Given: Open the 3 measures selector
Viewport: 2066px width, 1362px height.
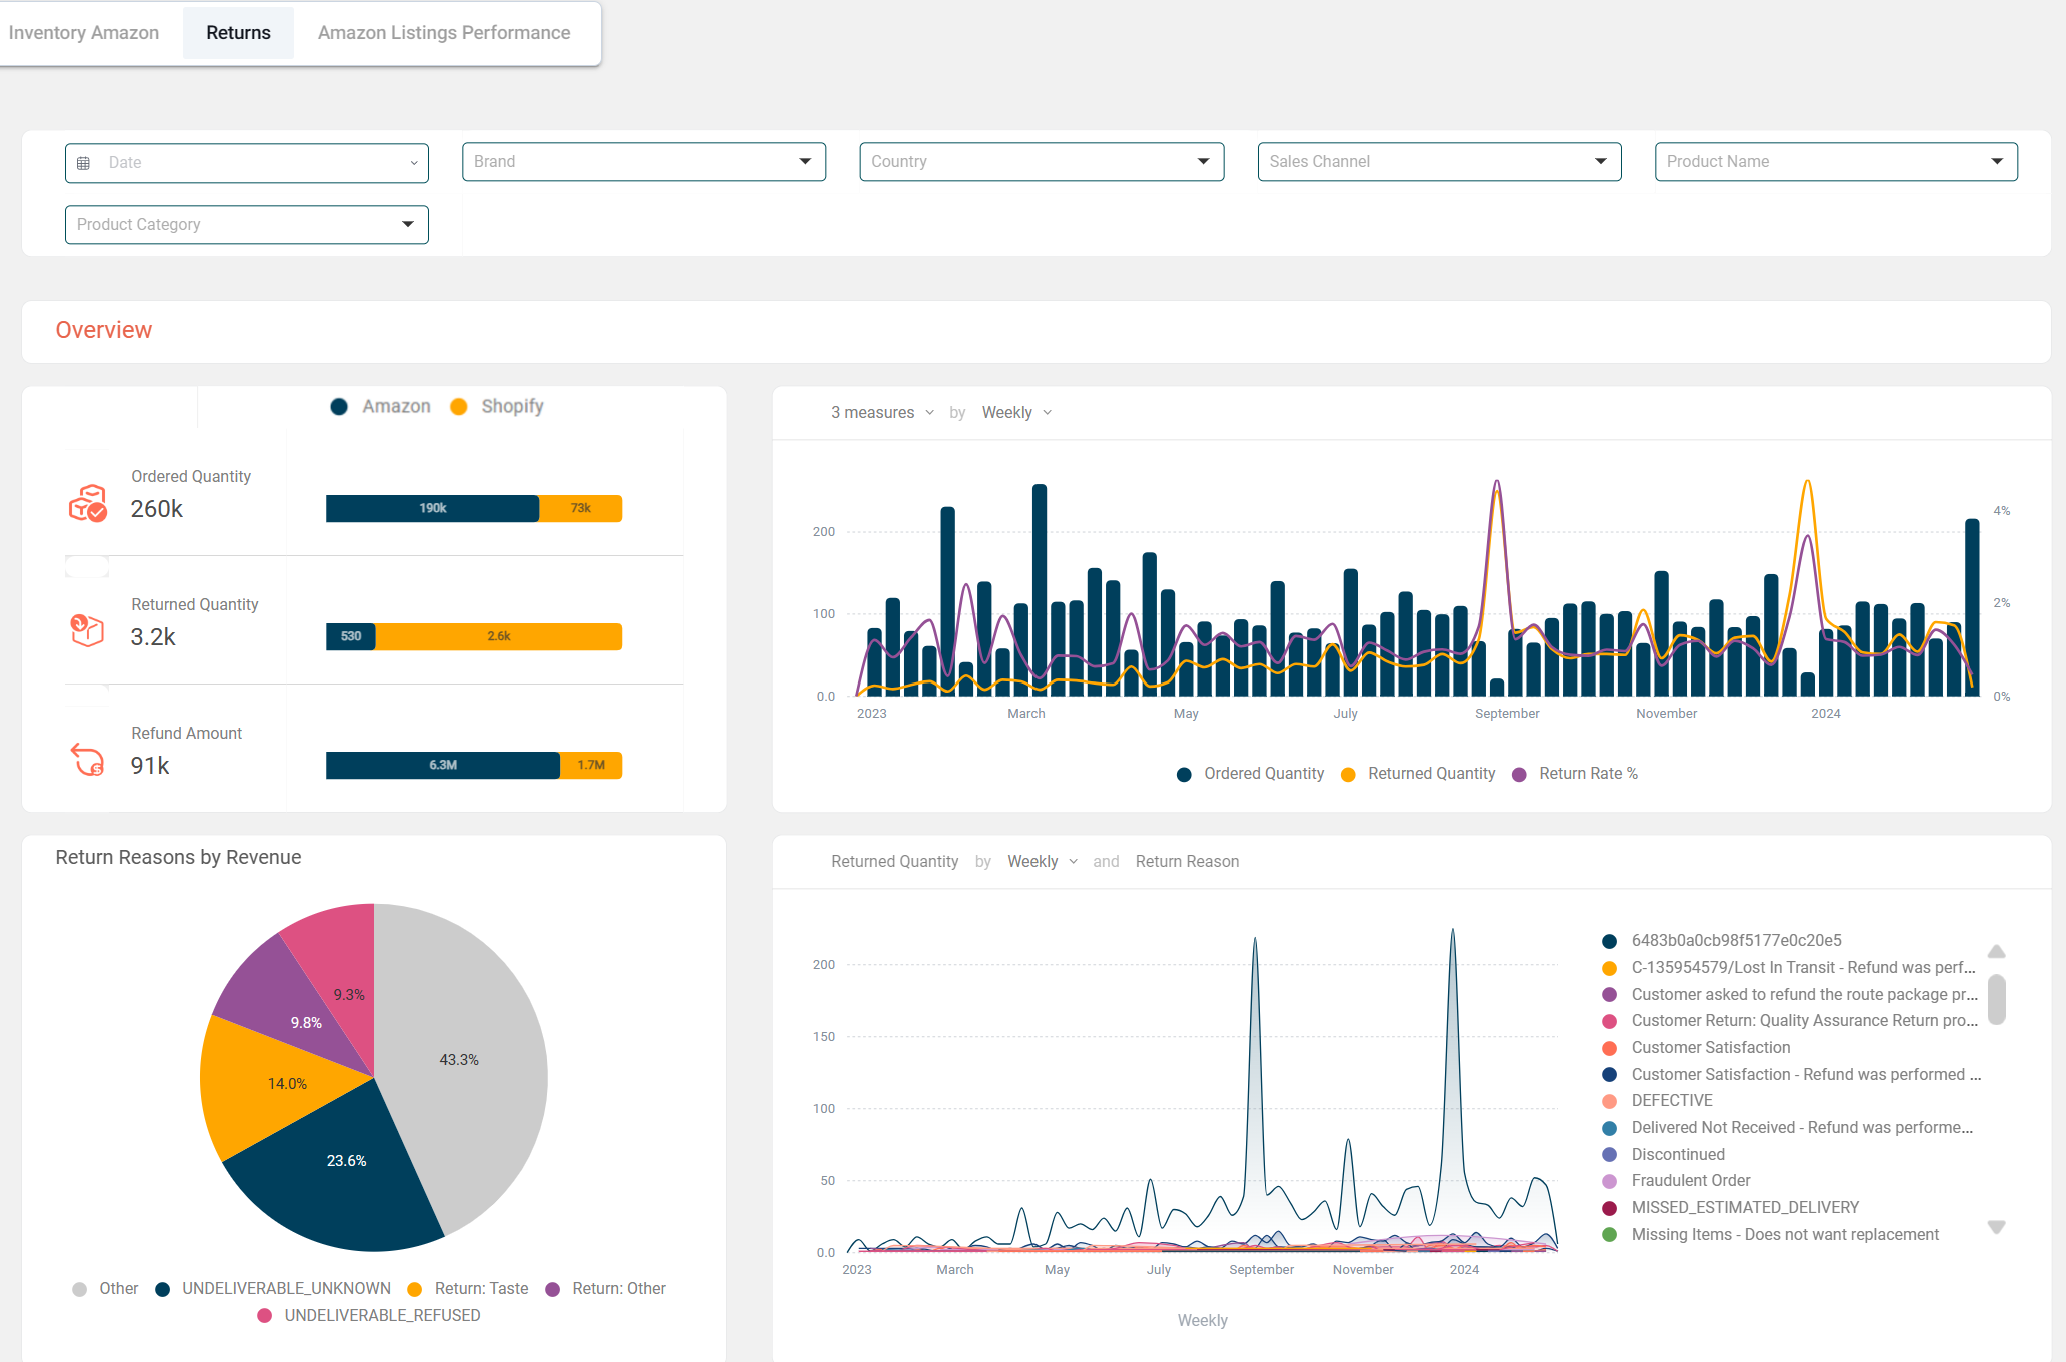Looking at the screenshot, I should (x=882, y=413).
